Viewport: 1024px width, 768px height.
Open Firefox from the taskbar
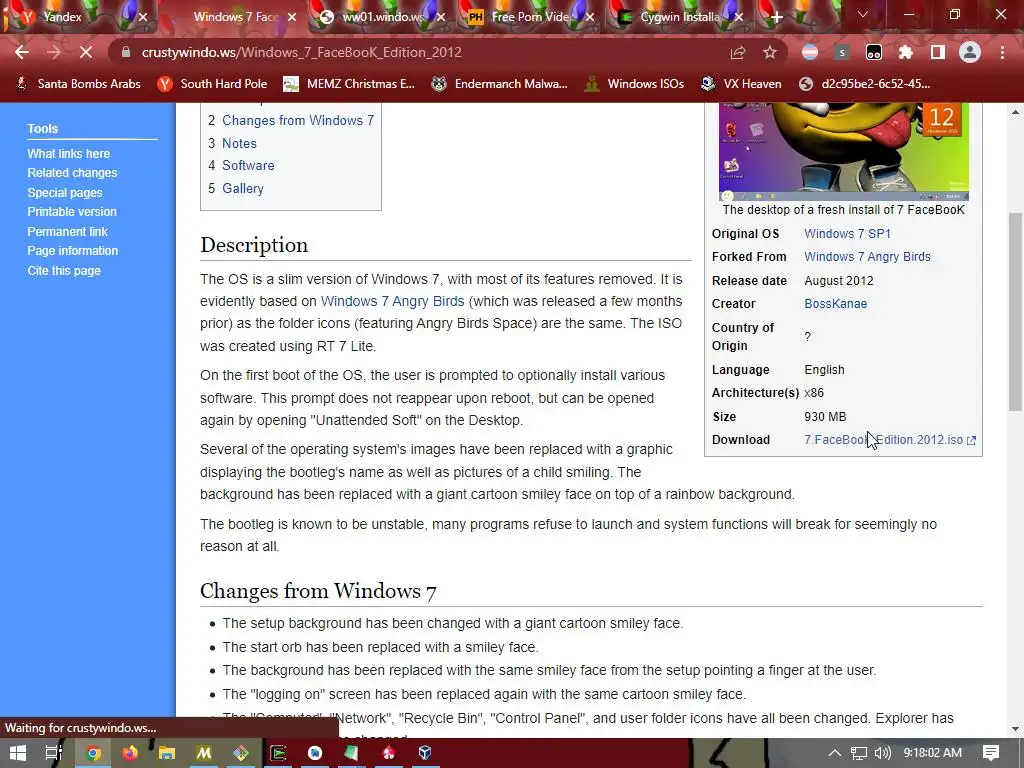(x=130, y=753)
